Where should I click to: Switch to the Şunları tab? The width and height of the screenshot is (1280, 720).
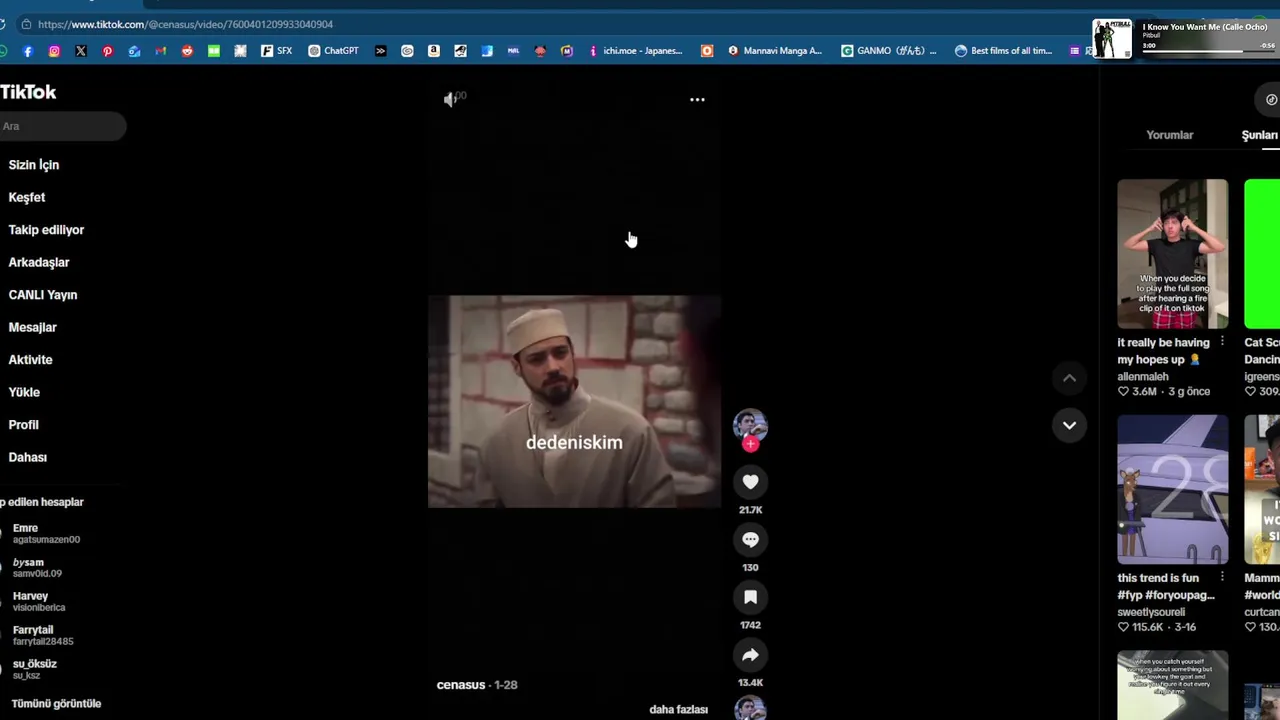tap(1260, 135)
